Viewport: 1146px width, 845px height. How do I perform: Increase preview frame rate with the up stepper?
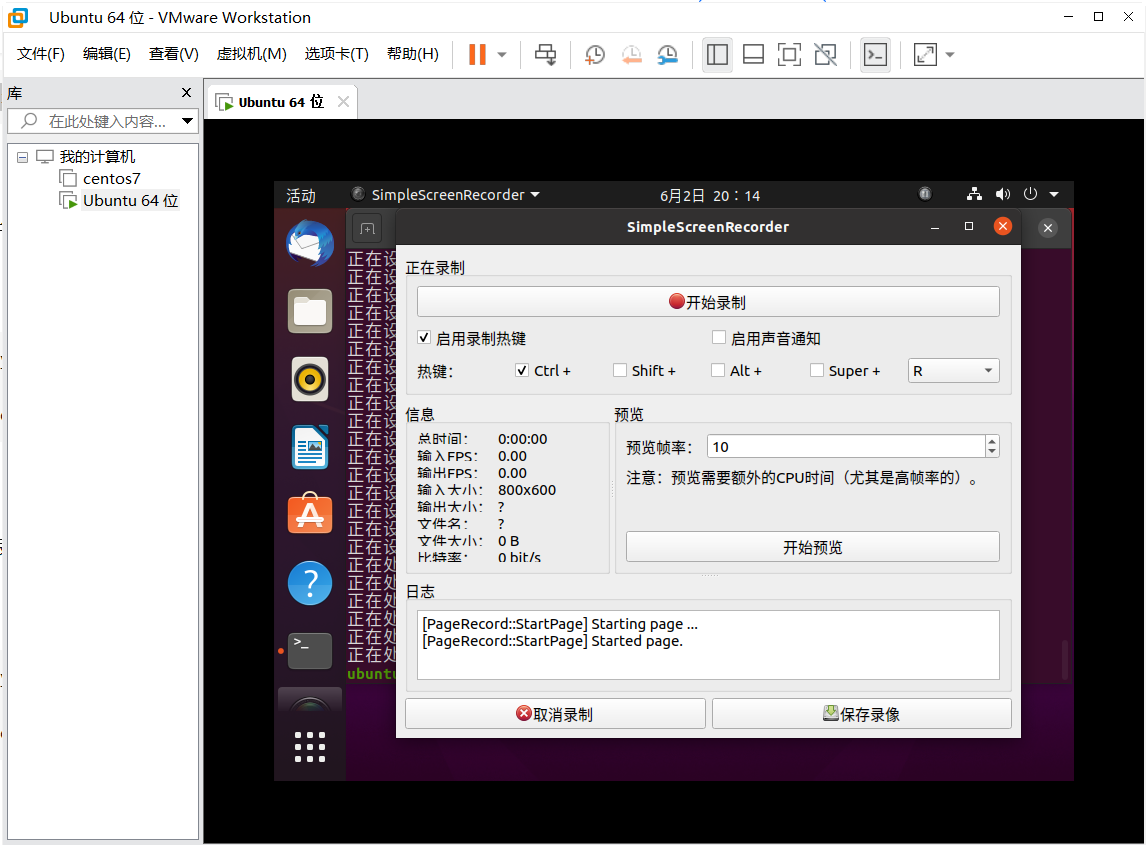point(990,441)
